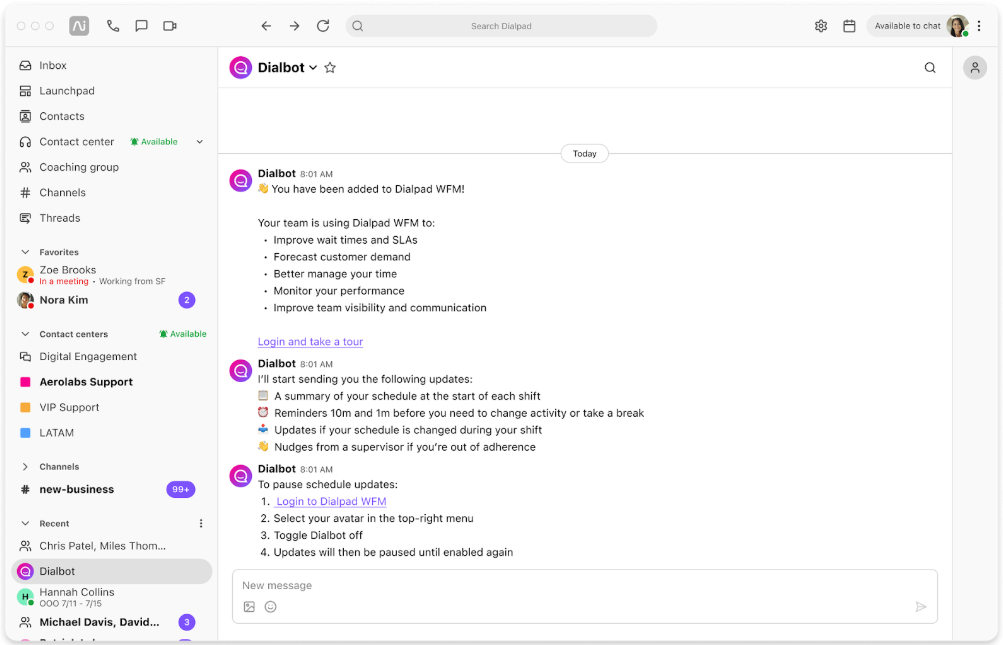1003x645 pixels.
Task: Open Hannah Collins conversation
Action: [112, 597]
